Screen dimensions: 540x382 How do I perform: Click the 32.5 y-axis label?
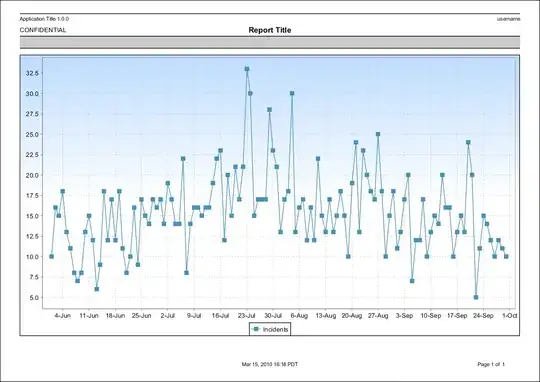coord(32,73)
